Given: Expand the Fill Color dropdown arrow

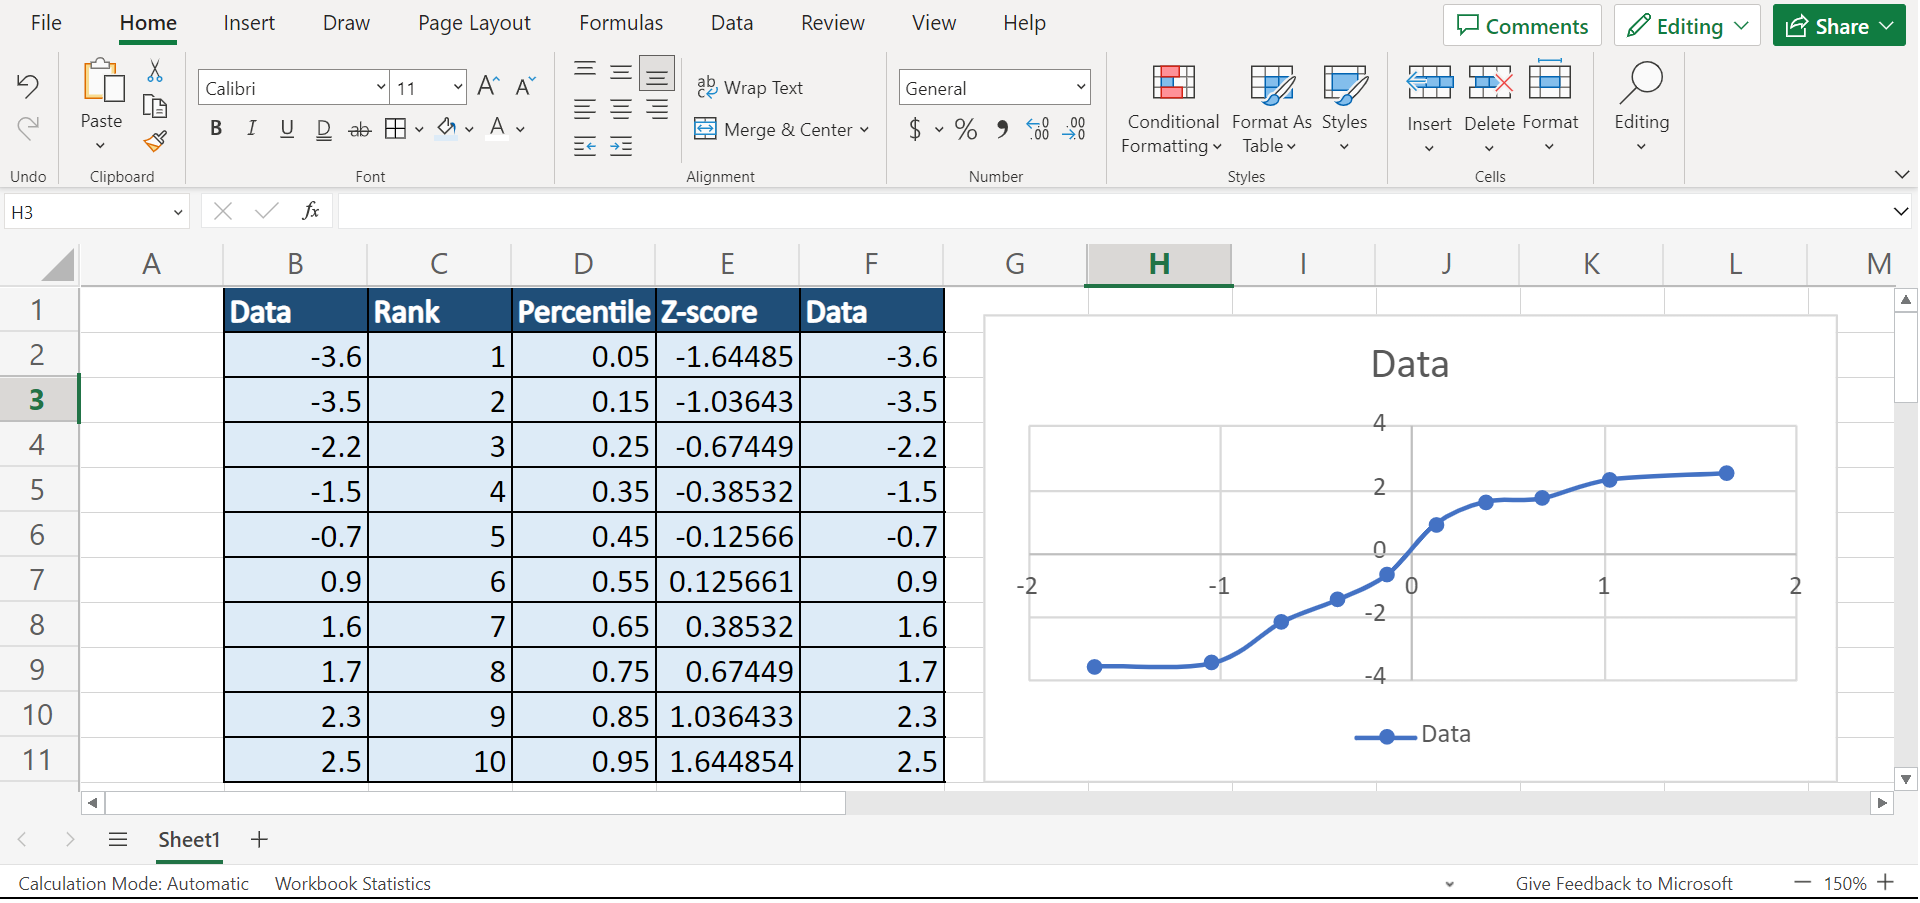Looking at the screenshot, I should [468, 129].
